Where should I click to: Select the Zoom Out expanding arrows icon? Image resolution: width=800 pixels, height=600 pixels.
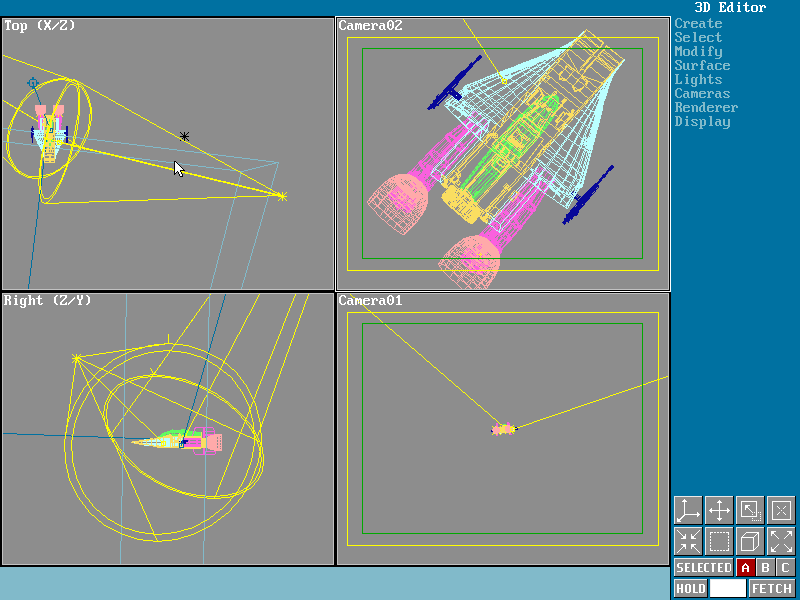781,541
